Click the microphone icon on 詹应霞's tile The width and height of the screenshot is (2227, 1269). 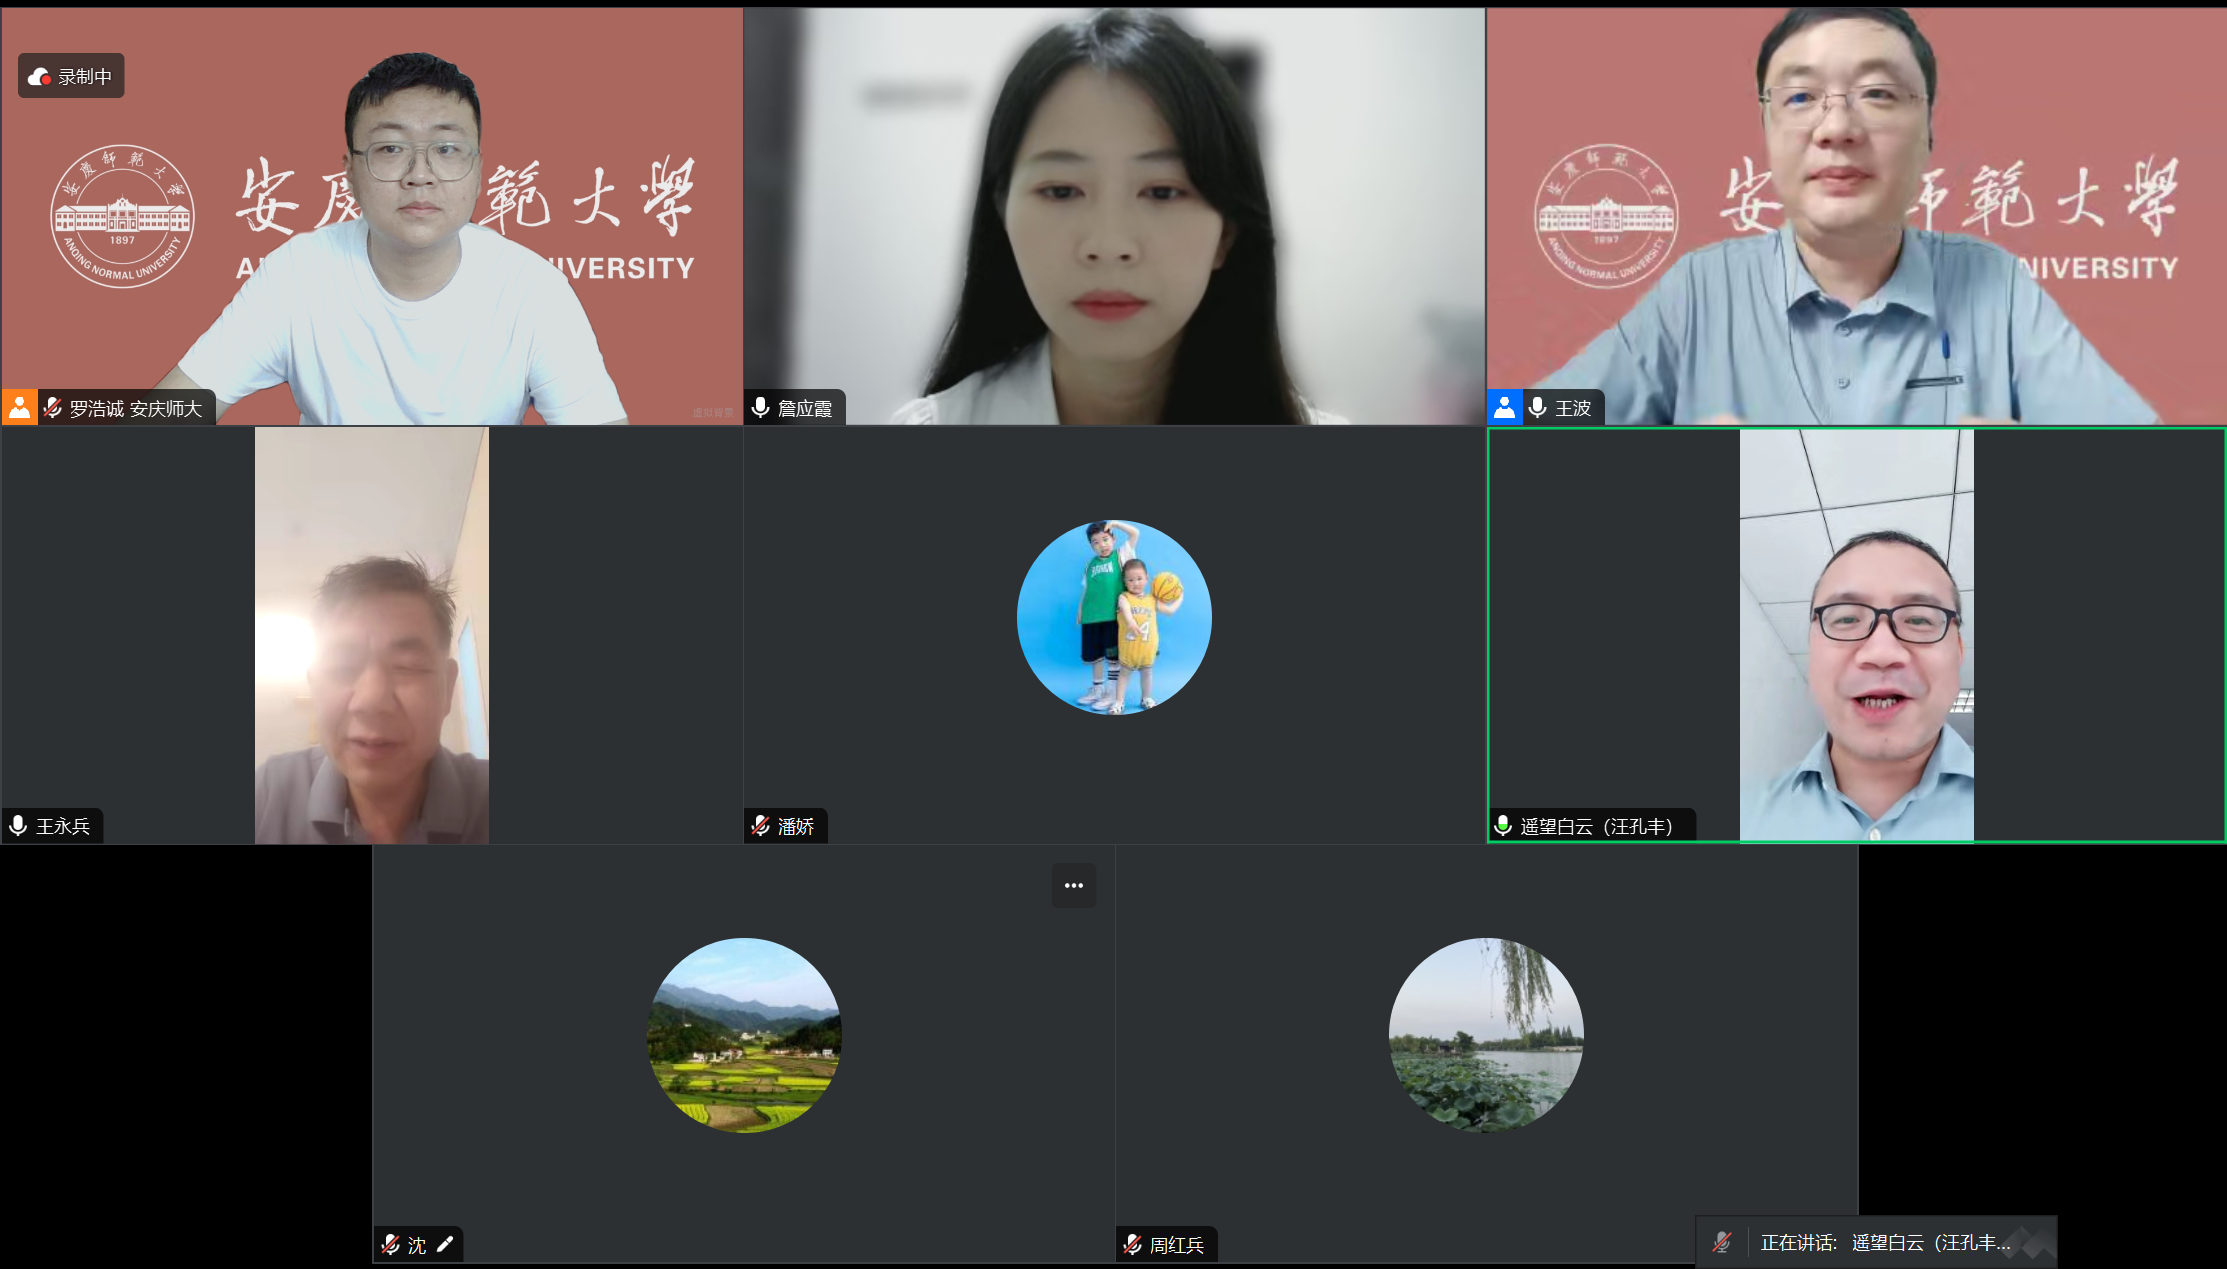tap(760, 408)
